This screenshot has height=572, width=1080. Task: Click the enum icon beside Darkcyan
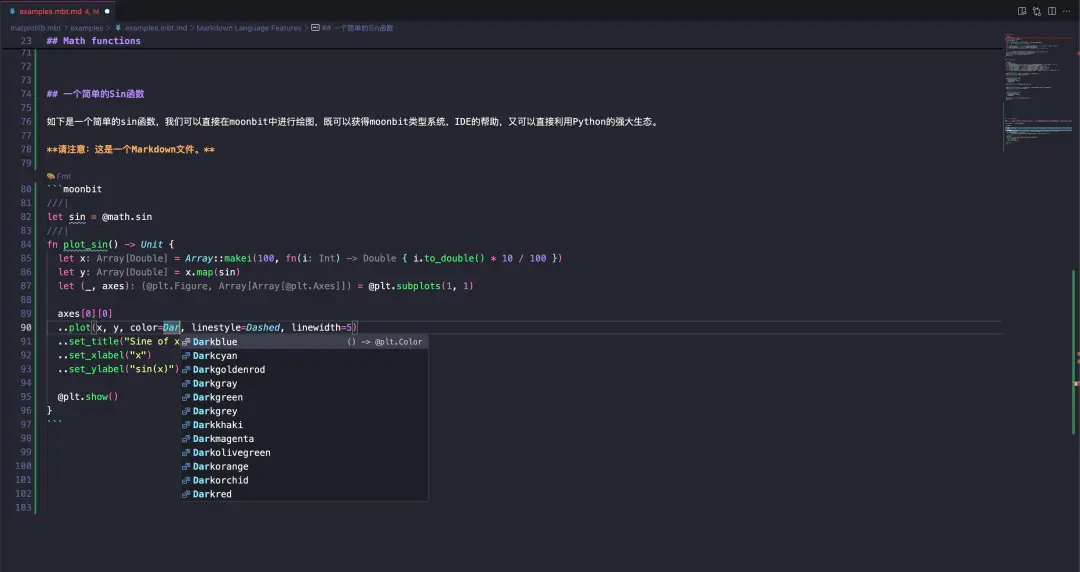[186, 356]
